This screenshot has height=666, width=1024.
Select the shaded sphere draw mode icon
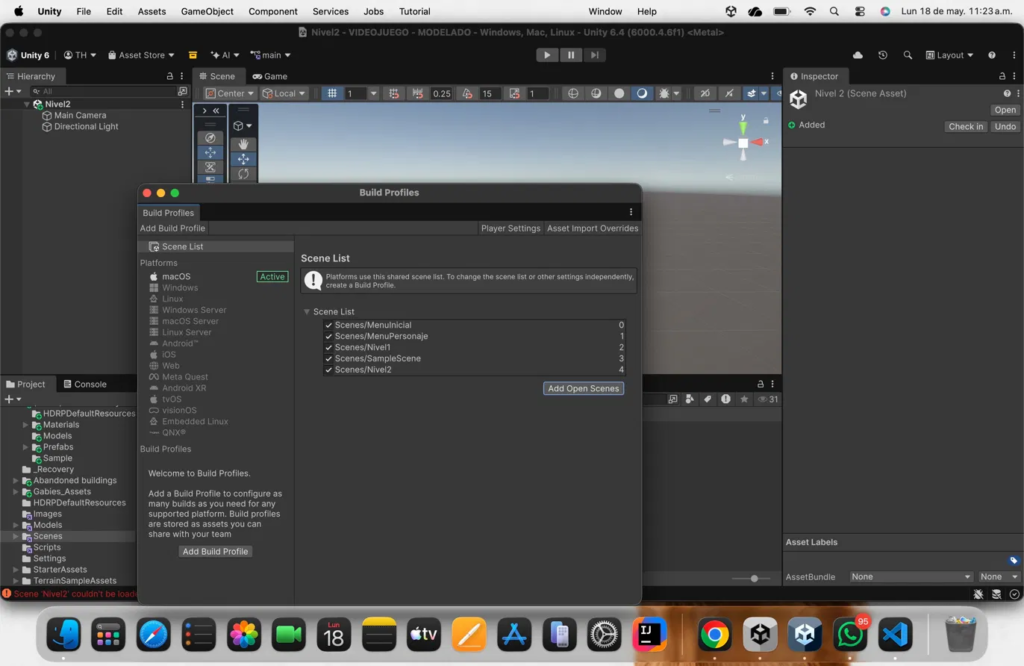(618, 93)
